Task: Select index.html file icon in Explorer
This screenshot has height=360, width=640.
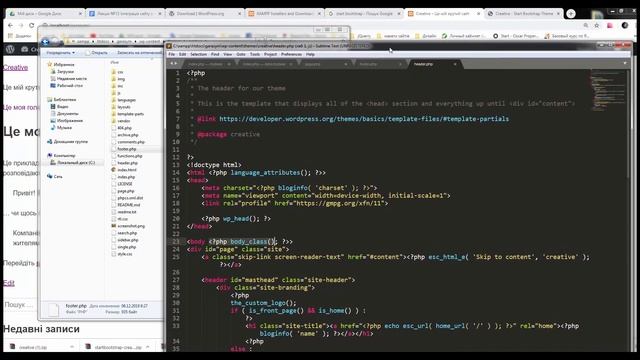Action: [x=113, y=170]
